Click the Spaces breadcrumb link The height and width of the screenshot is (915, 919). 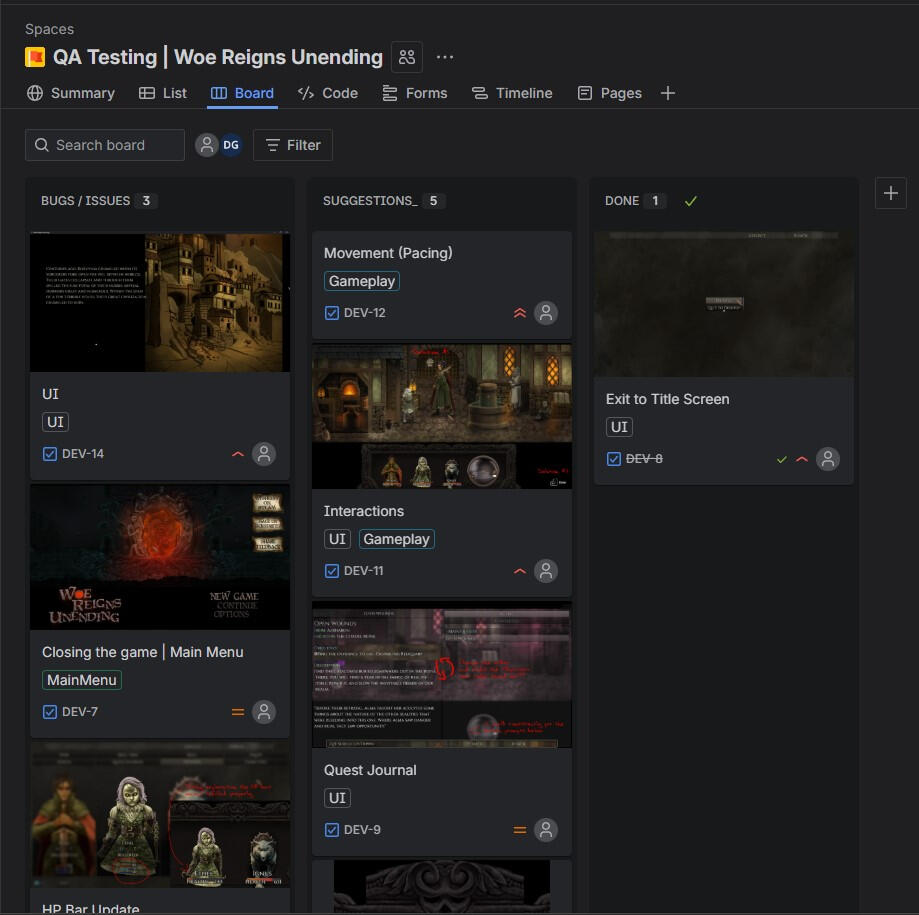pos(49,29)
